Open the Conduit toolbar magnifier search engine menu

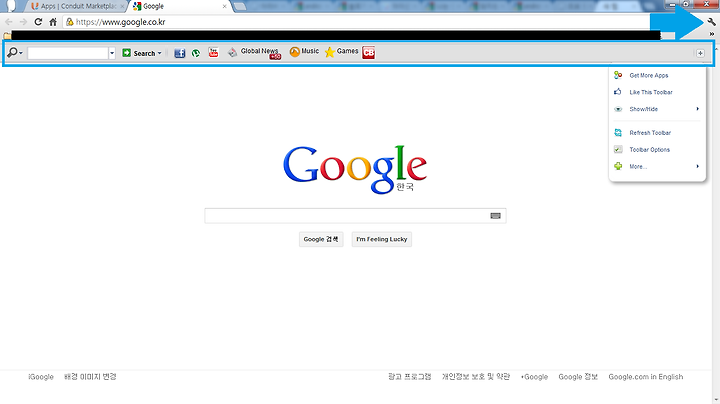[14, 53]
